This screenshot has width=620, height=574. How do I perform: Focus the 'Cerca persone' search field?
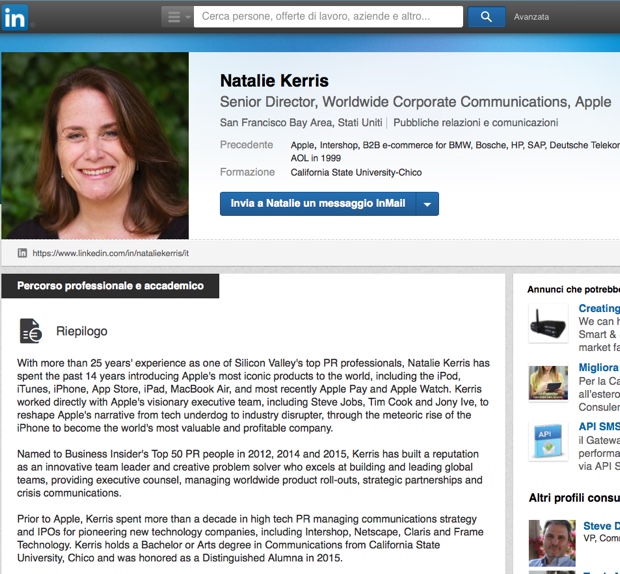click(x=328, y=17)
